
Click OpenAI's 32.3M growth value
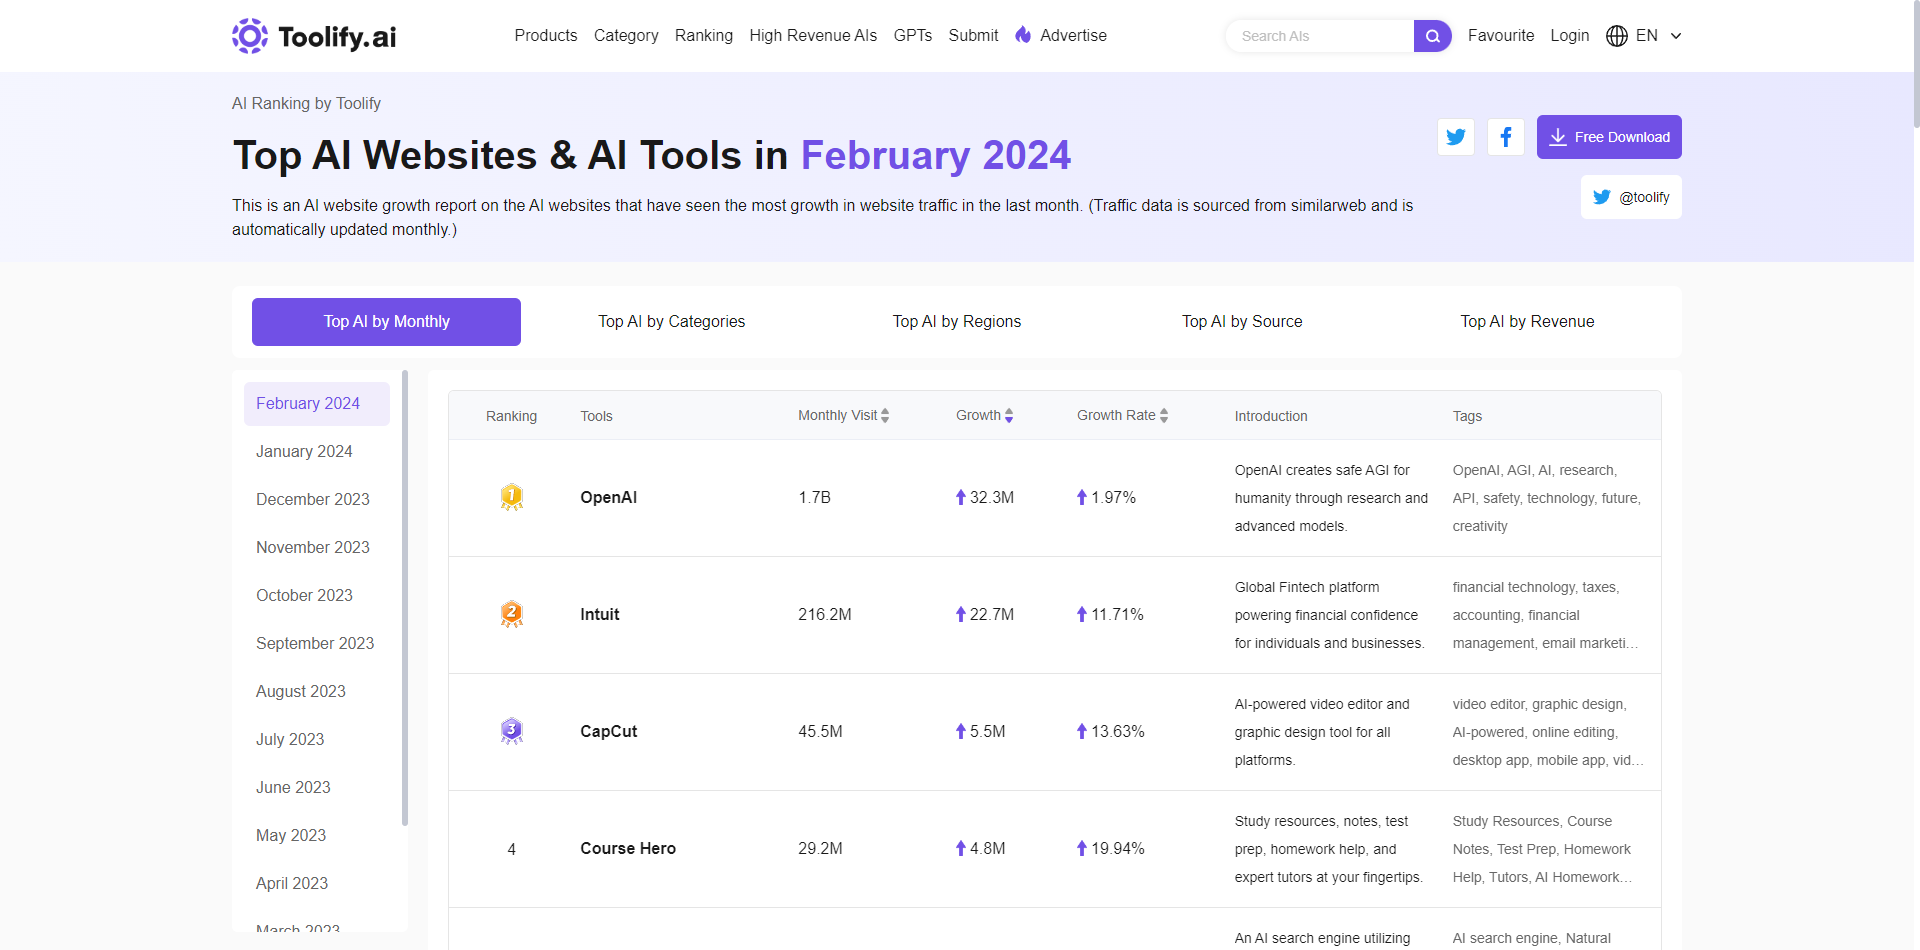click(x=991, y=497)
